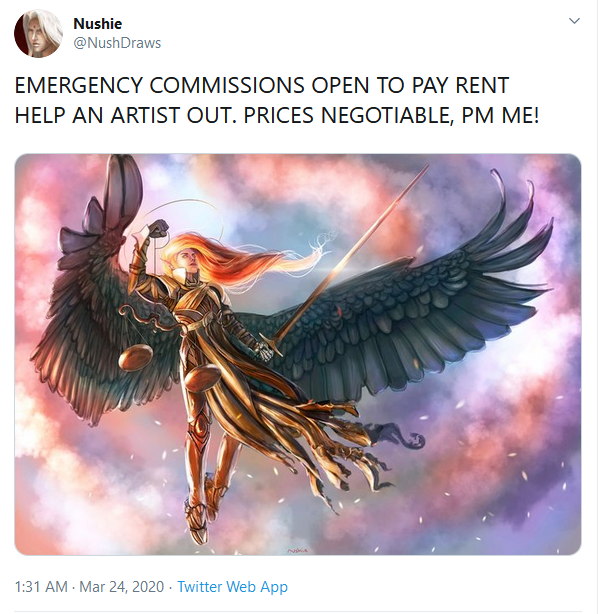
Task: Click the bronze hanging scale pan
Action: 136,358
